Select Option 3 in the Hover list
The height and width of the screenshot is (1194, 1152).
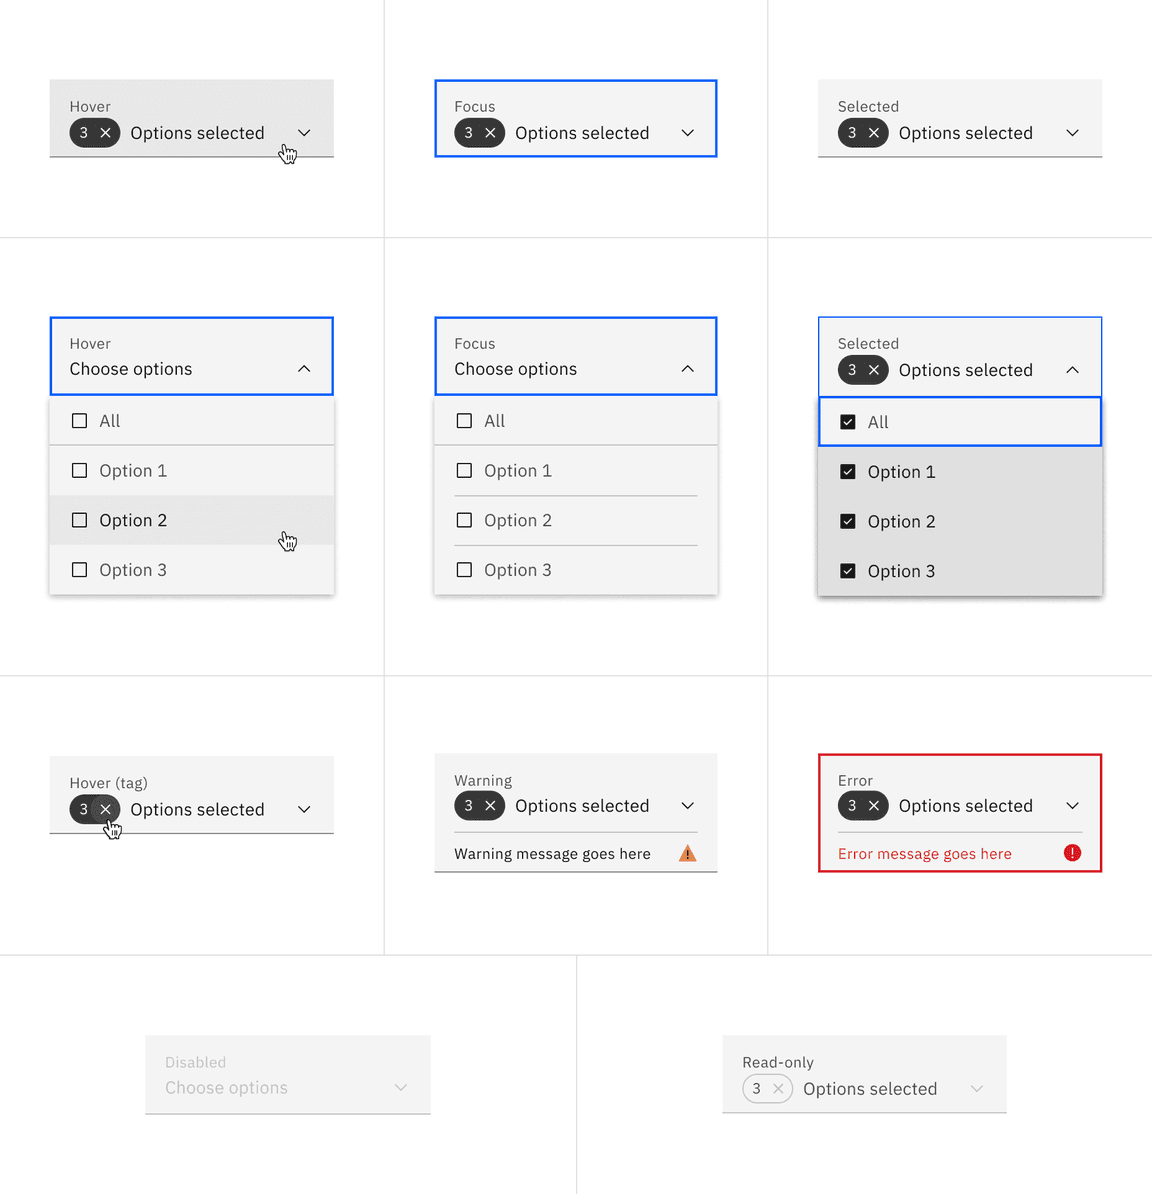point(133,570)
